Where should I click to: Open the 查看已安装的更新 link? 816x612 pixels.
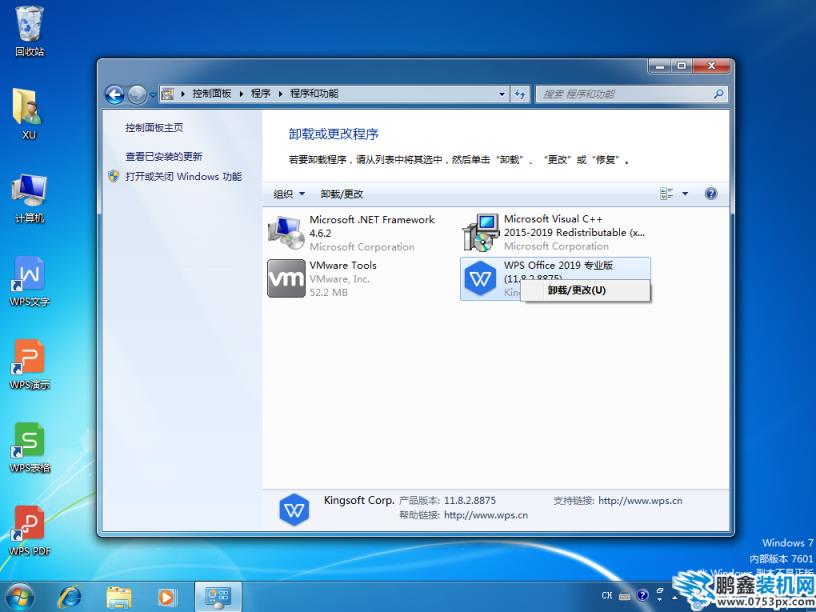(x=163, y=157)
